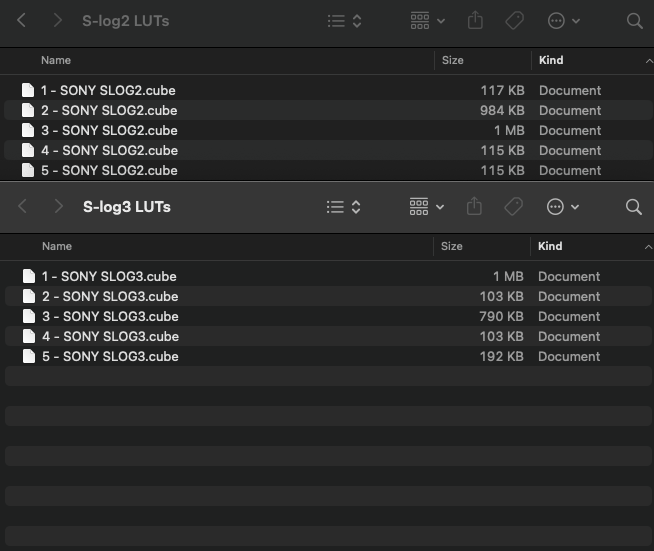Click the tag icon in S-log3 LUTs toolbar
654x551 pixels.
pos(514,207)
